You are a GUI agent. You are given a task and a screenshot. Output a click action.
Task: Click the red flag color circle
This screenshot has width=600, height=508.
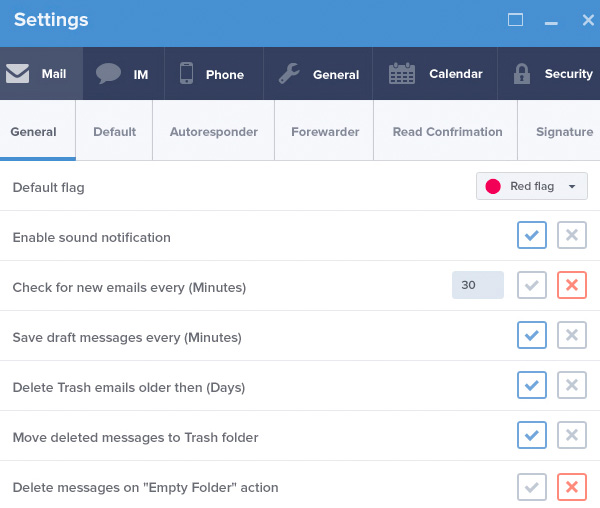(x=492, y=186)
